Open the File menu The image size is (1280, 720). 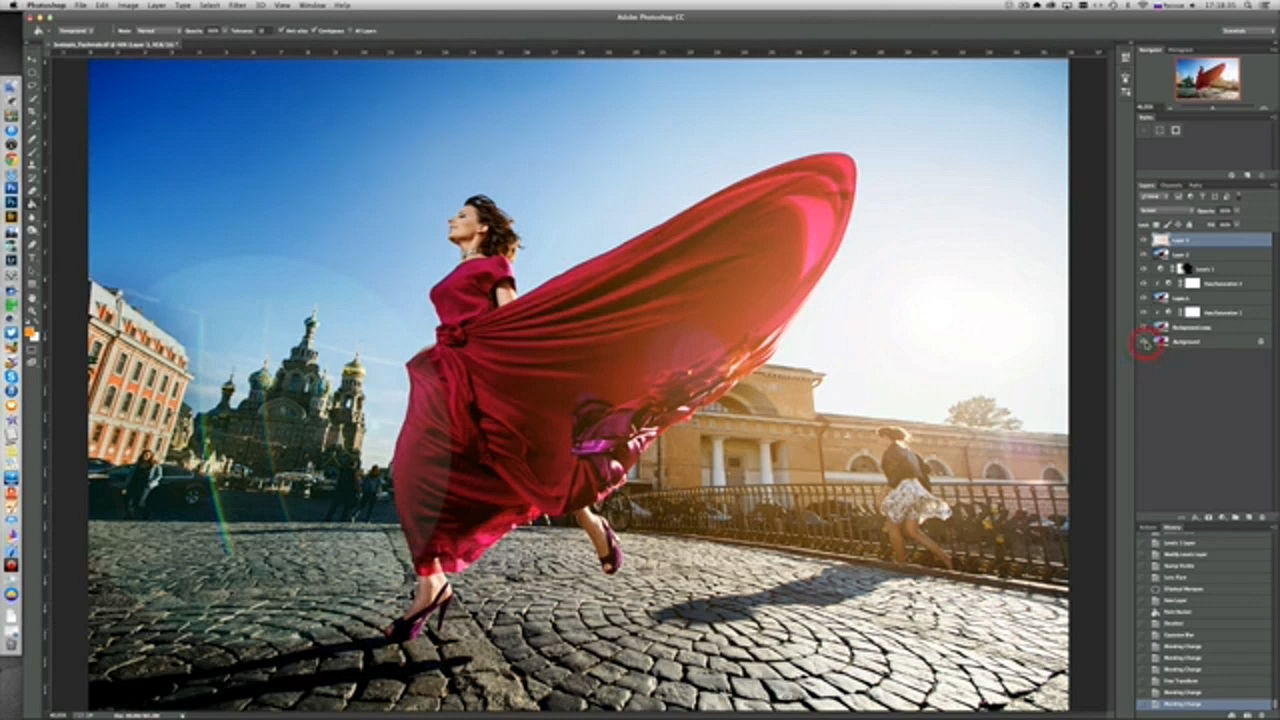(x=80, y=5)
